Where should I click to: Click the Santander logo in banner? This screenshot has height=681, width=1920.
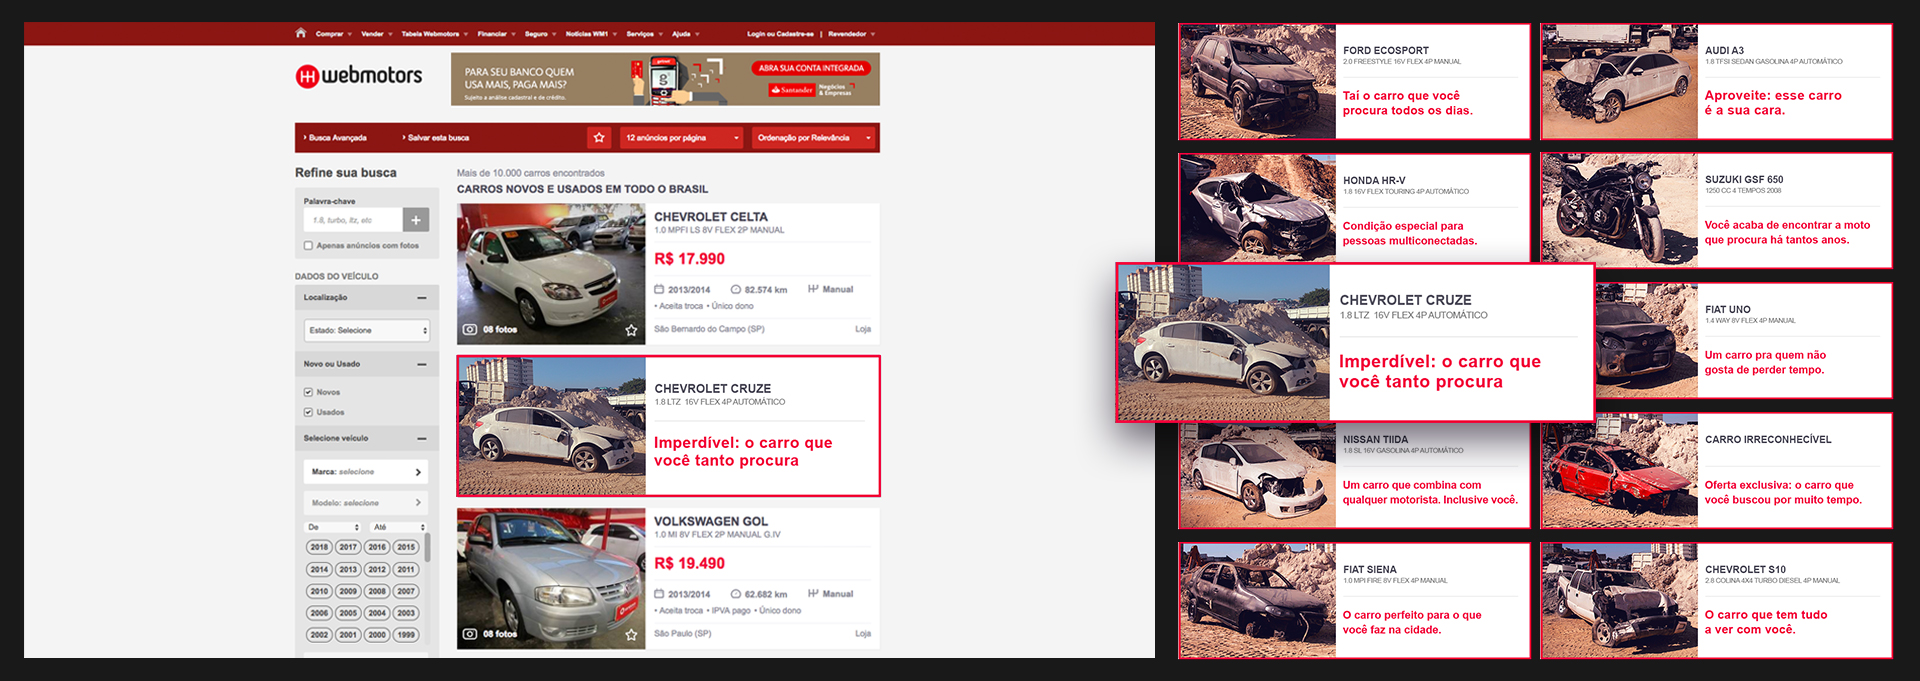pos(791,90)
